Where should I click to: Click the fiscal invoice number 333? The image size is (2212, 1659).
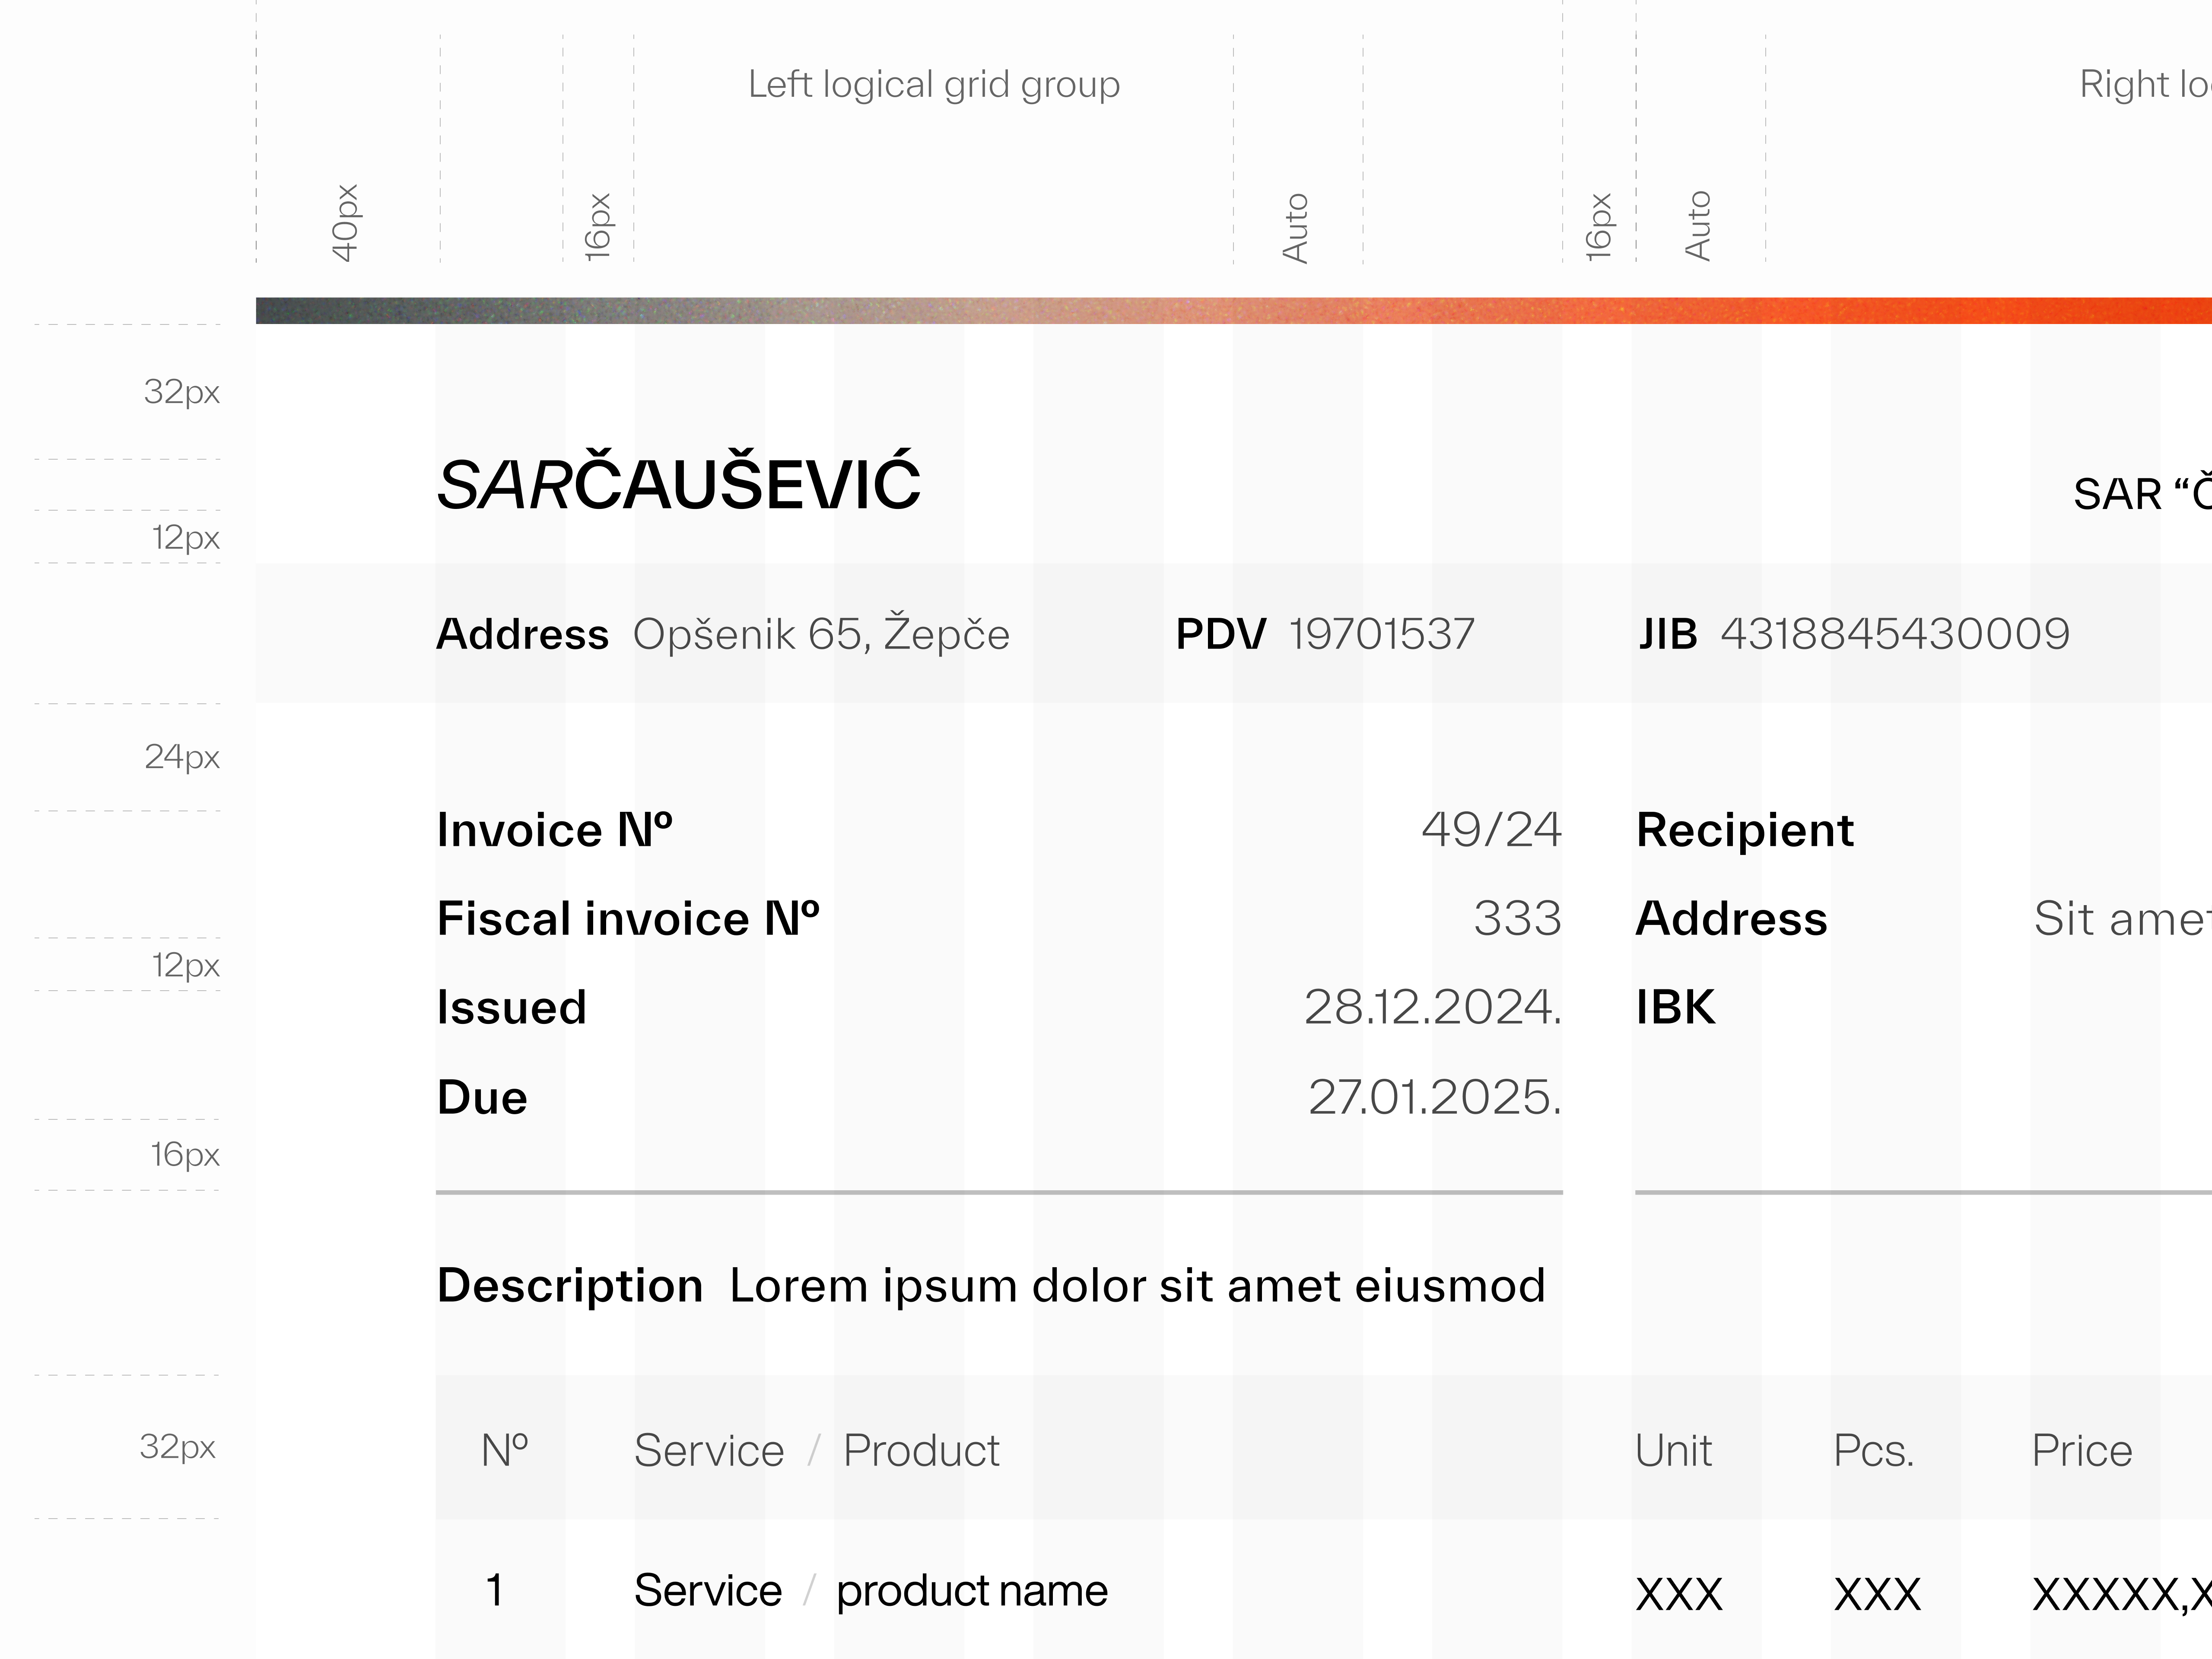[1516, 919]
